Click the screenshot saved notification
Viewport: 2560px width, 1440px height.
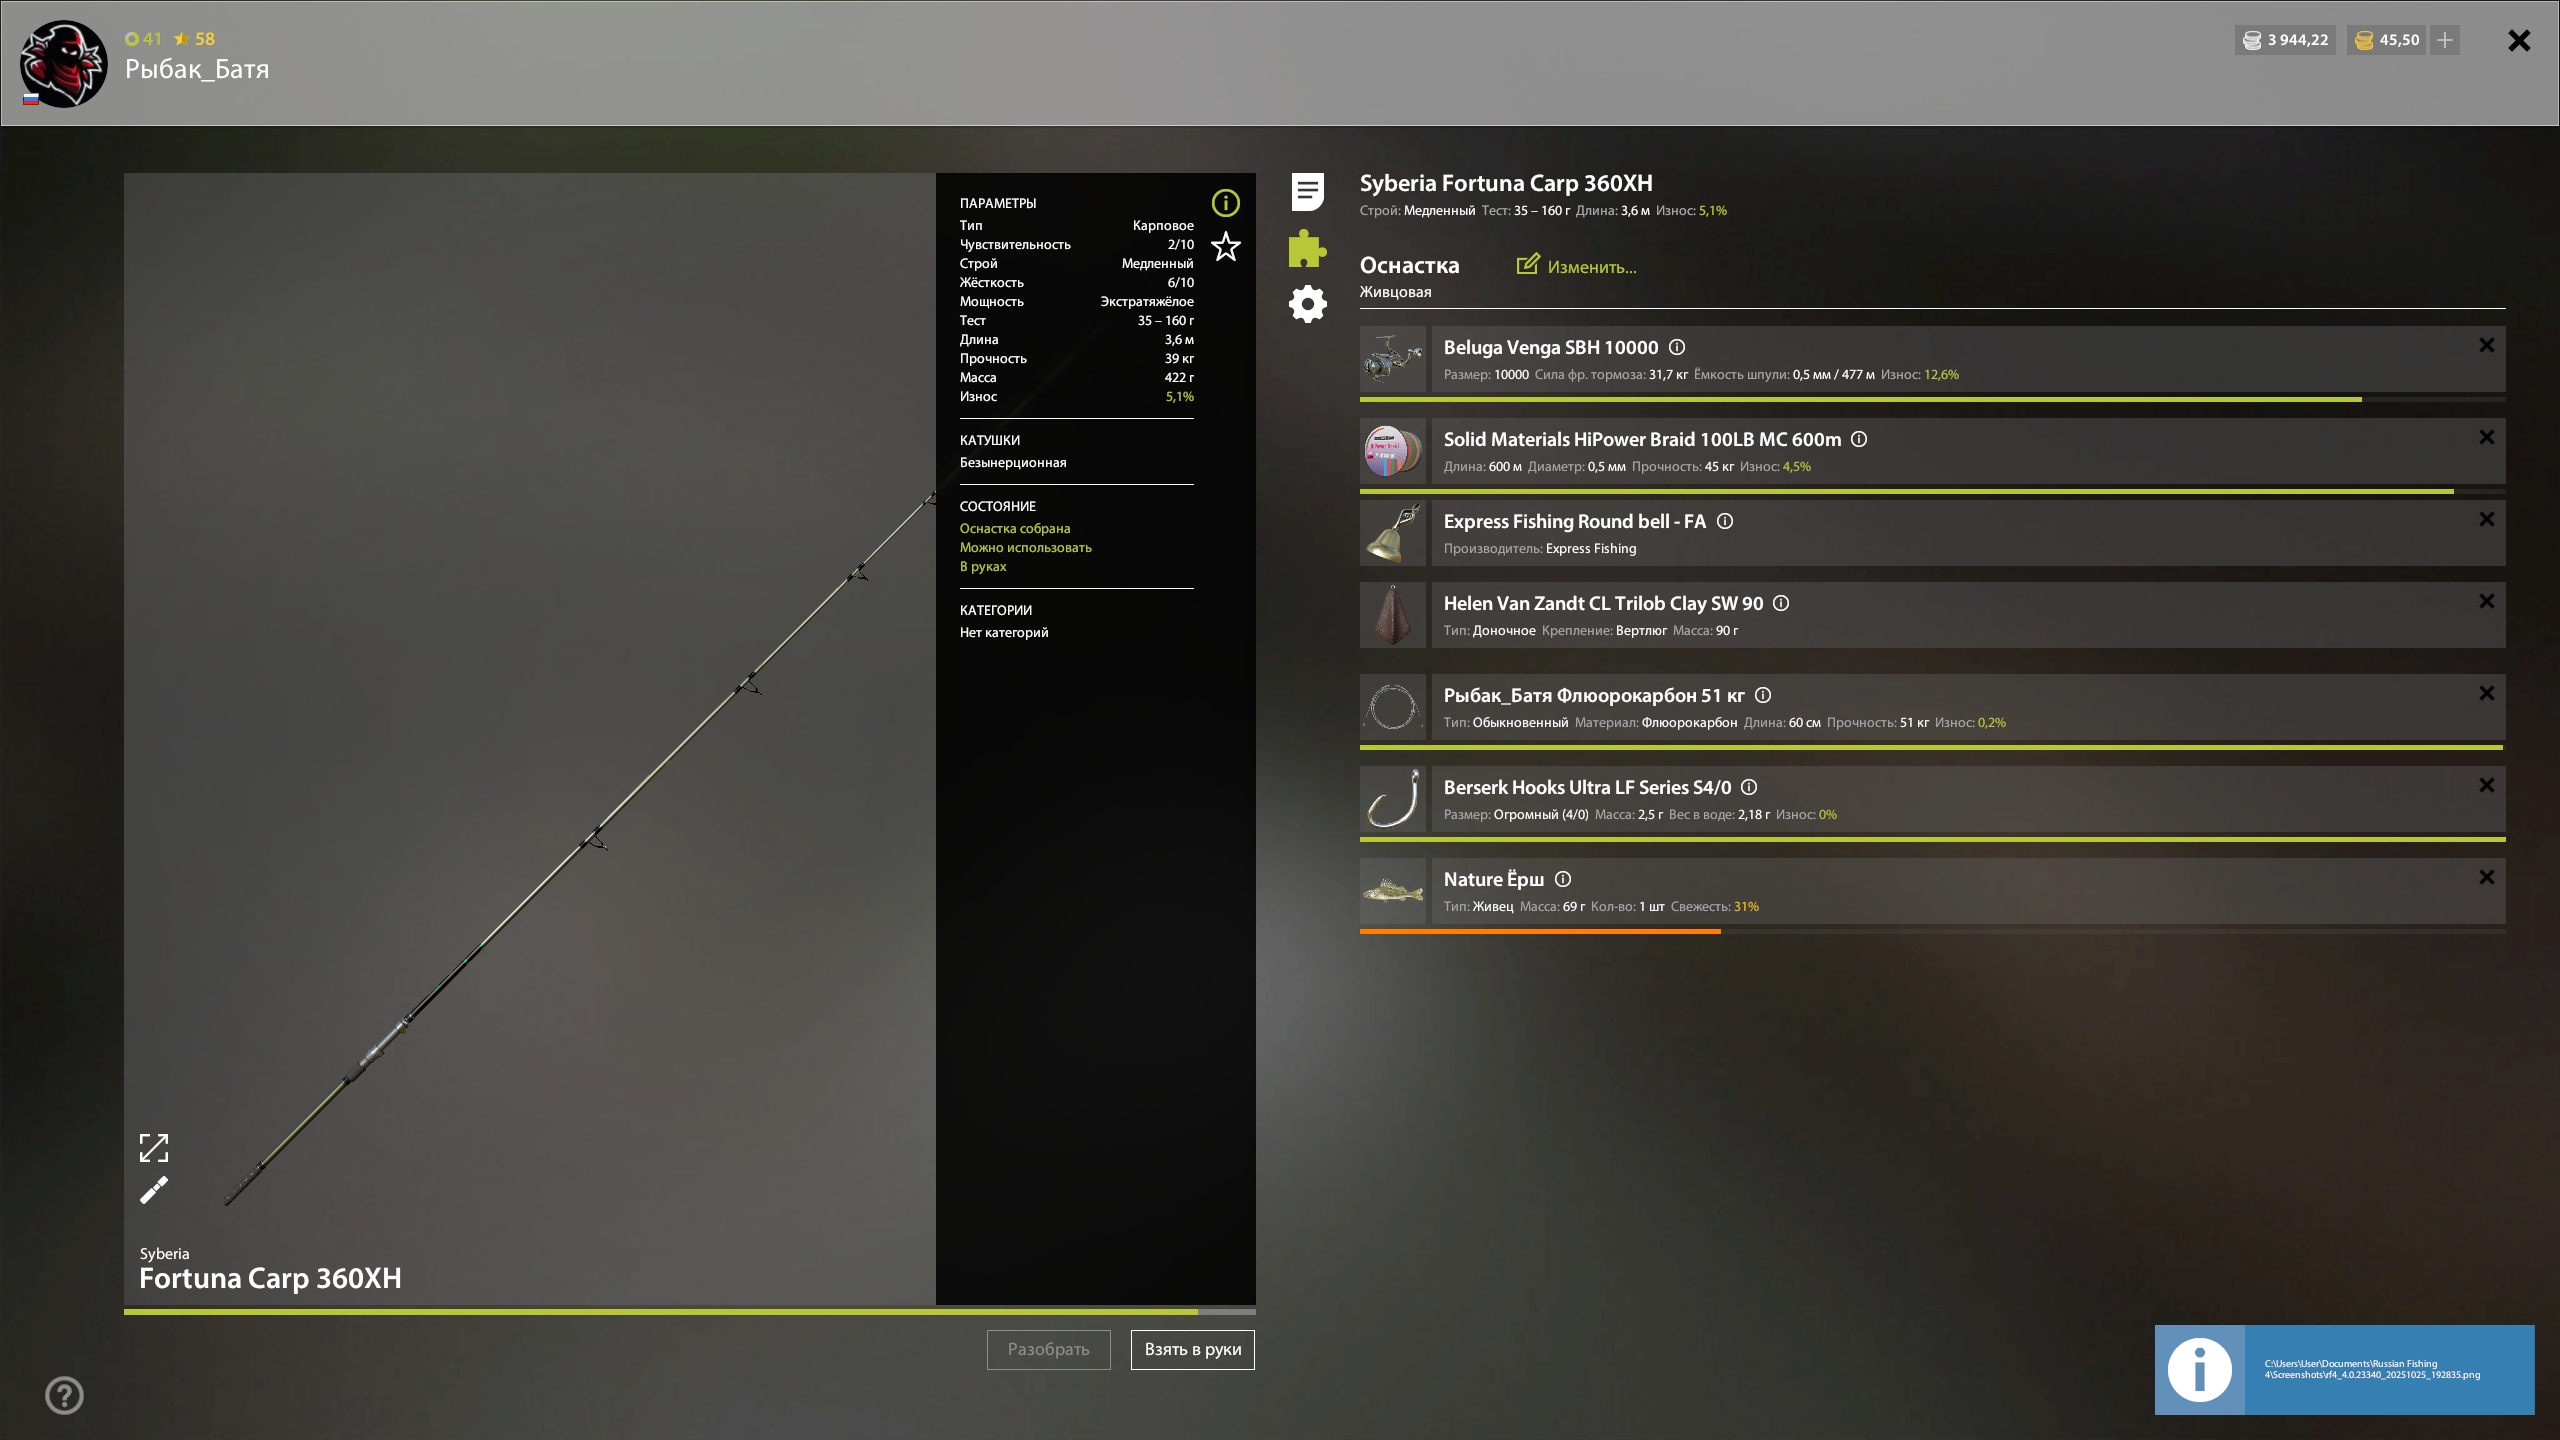[x=2344, y=1369]
